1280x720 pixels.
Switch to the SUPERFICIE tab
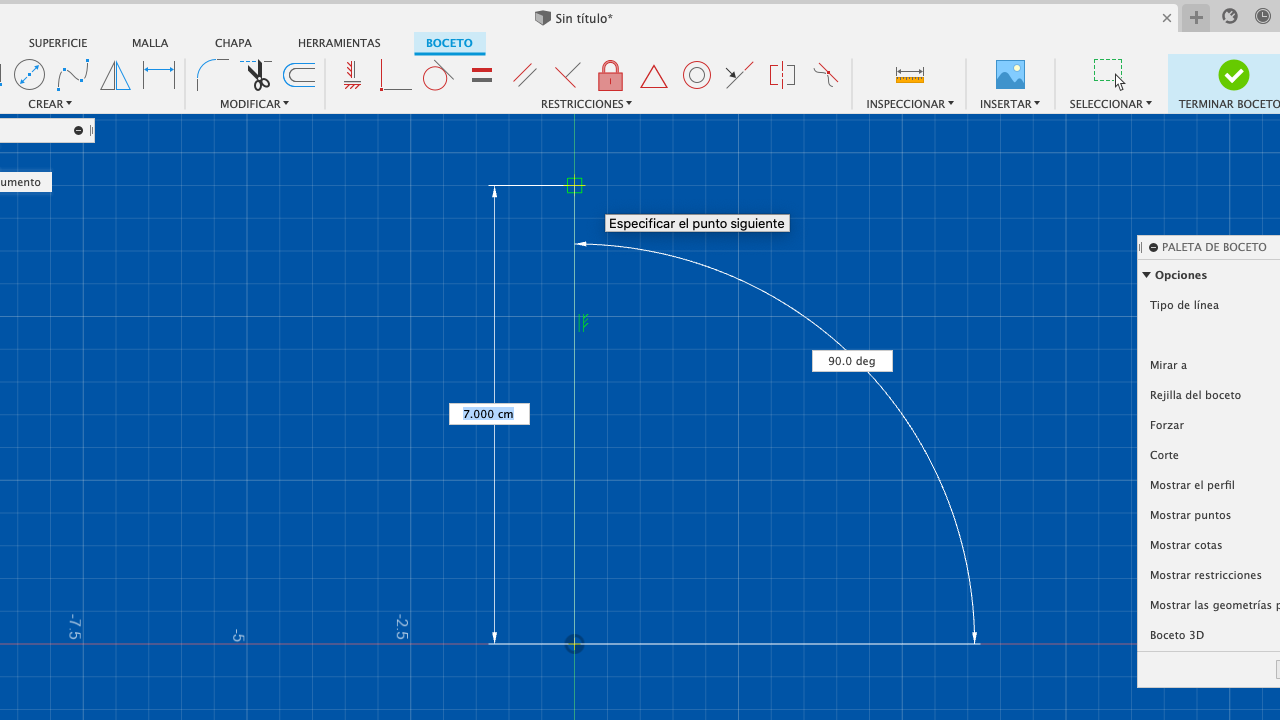58,43
